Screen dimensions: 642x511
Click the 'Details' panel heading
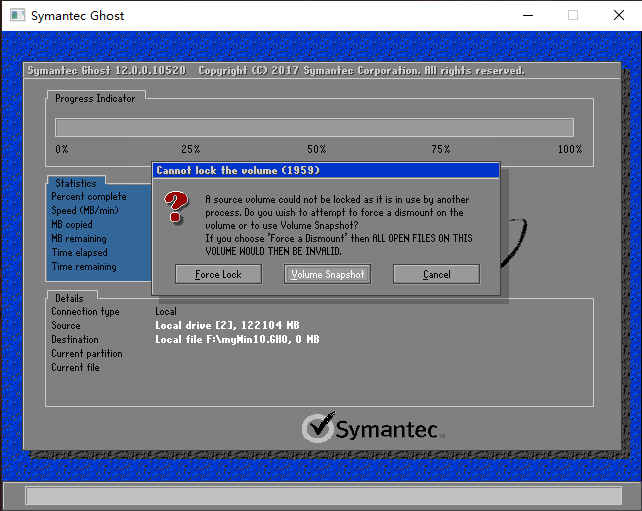pyautogui.click(x=69, y=298)
